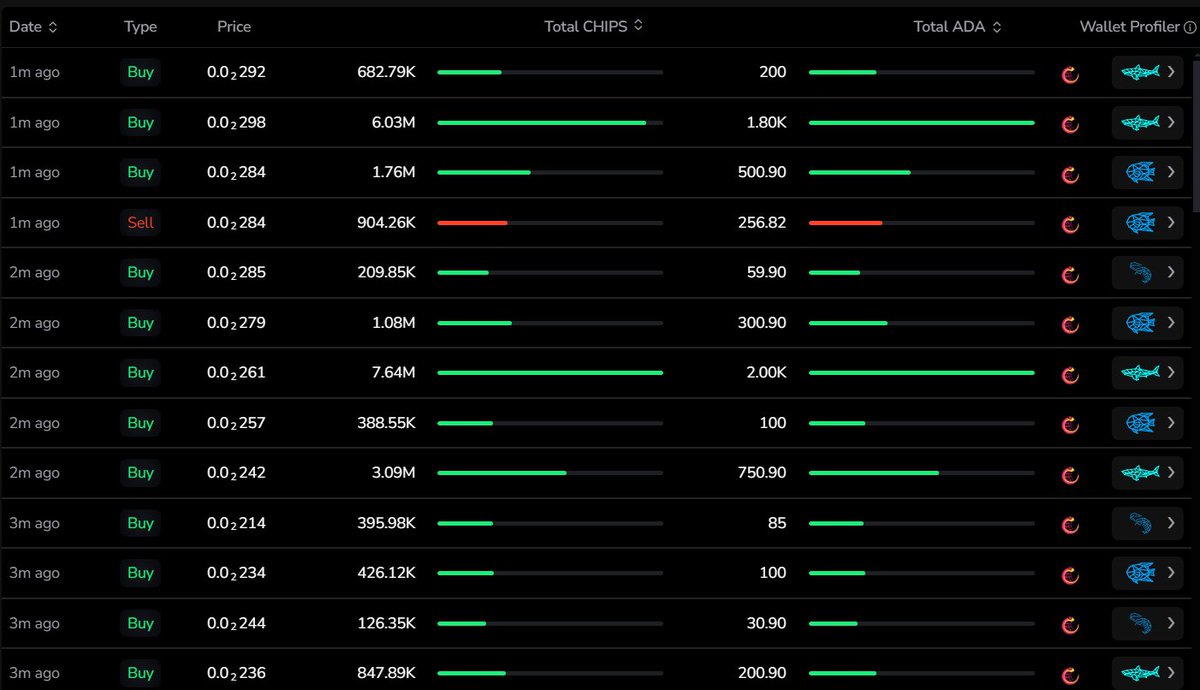This screenshot has height=690, width=1200.
Task: Click the red swirl DEX icon in the 682.79K row
Action: click(1070, 73)
